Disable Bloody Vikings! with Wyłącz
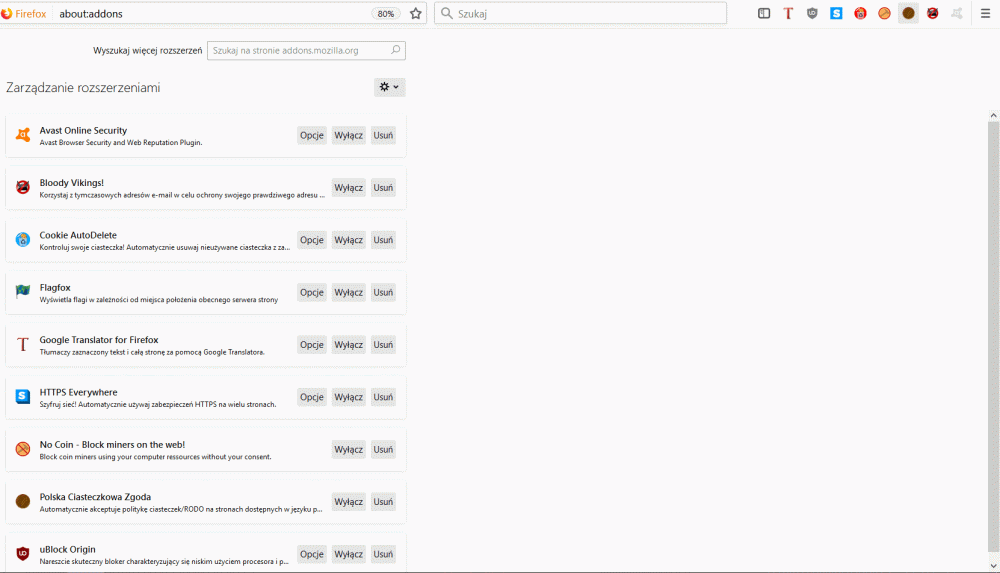The height and width of the screenshot is (573, 1000). [349, 188]
